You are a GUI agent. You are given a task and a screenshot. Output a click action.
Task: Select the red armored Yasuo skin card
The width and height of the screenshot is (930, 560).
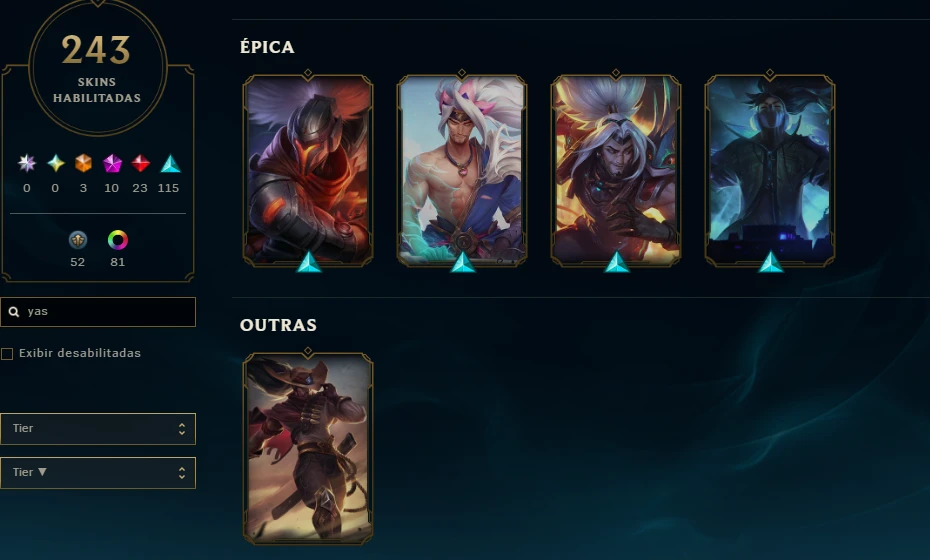click(x=308, y=170)
